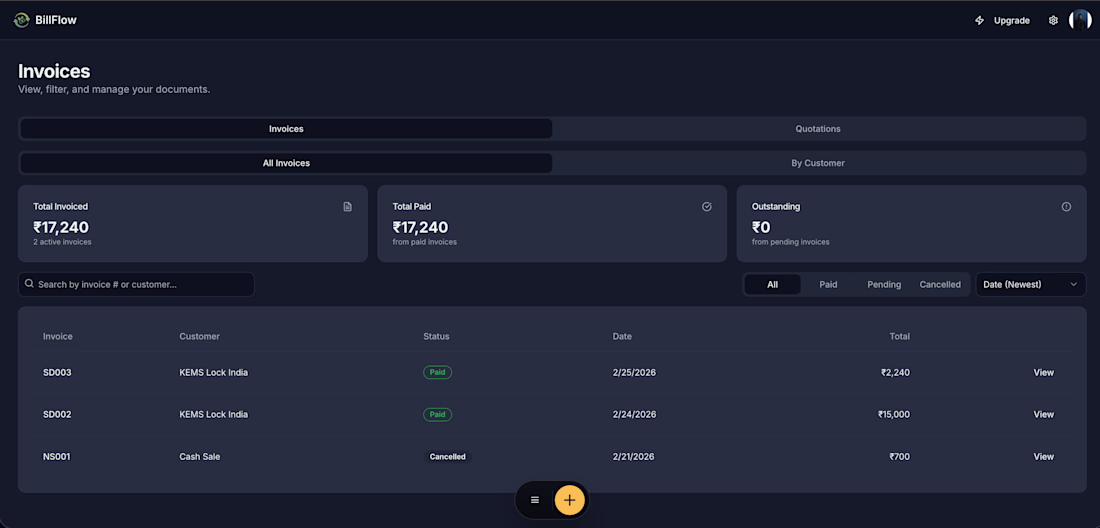
Task: Click KEMS Lock India in SD002 row
Action: click(x=213, y=414)
